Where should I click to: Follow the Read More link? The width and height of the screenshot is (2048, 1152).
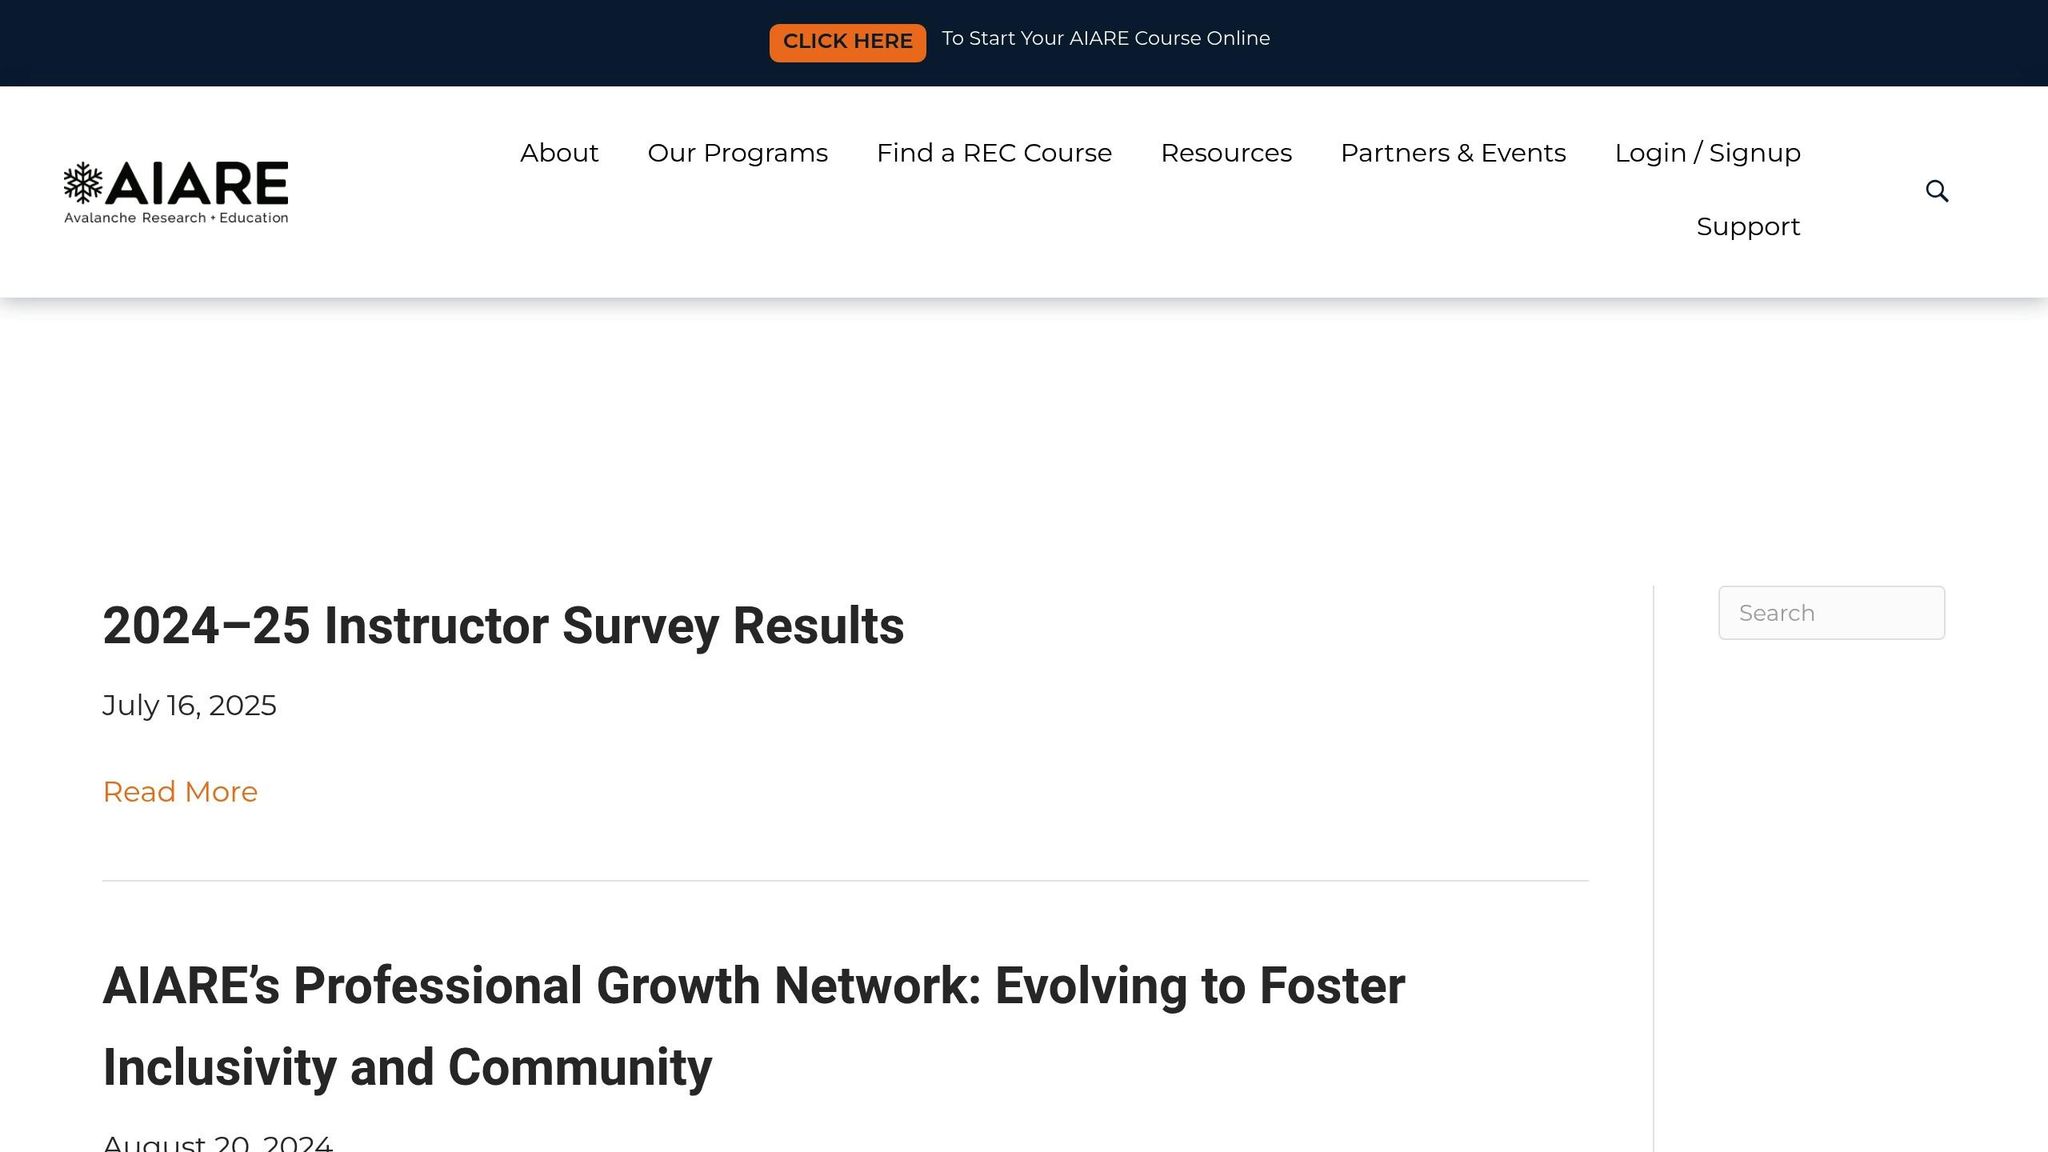(180, 792)
